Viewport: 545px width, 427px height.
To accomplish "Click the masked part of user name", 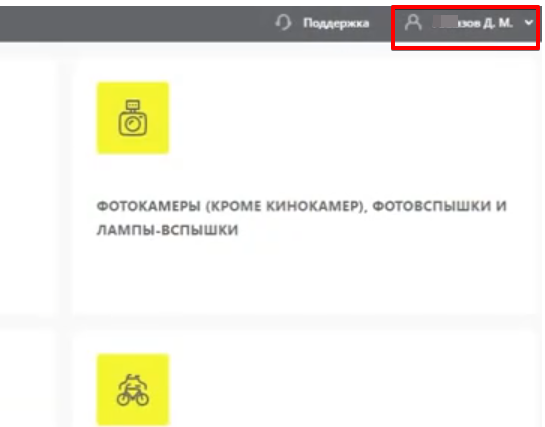I will [x=445, y=22].
